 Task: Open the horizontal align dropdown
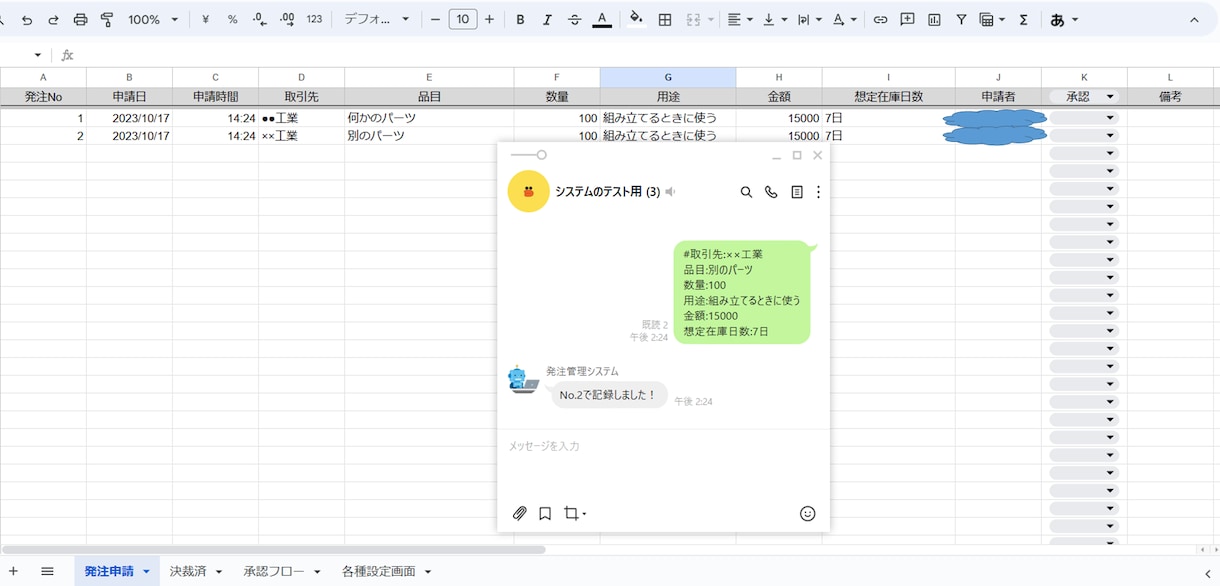(x=740, y=20)
